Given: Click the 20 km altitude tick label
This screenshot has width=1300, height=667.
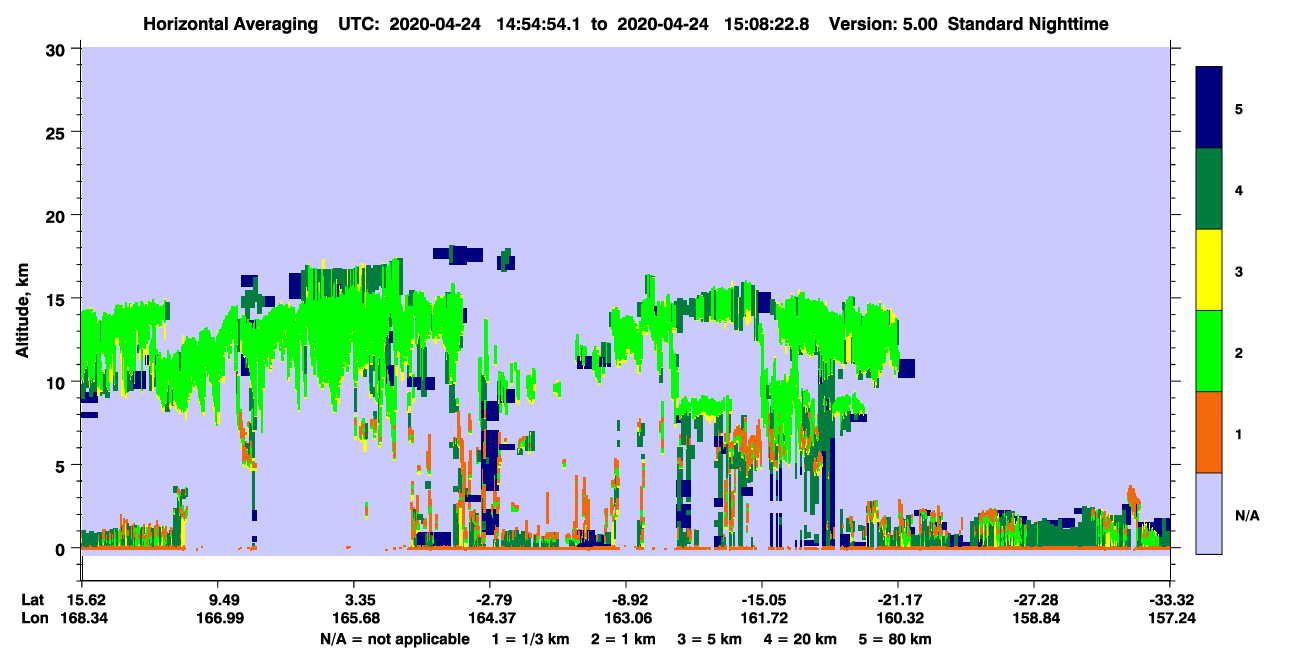Looking at the screenshot, I should [59, 215].
